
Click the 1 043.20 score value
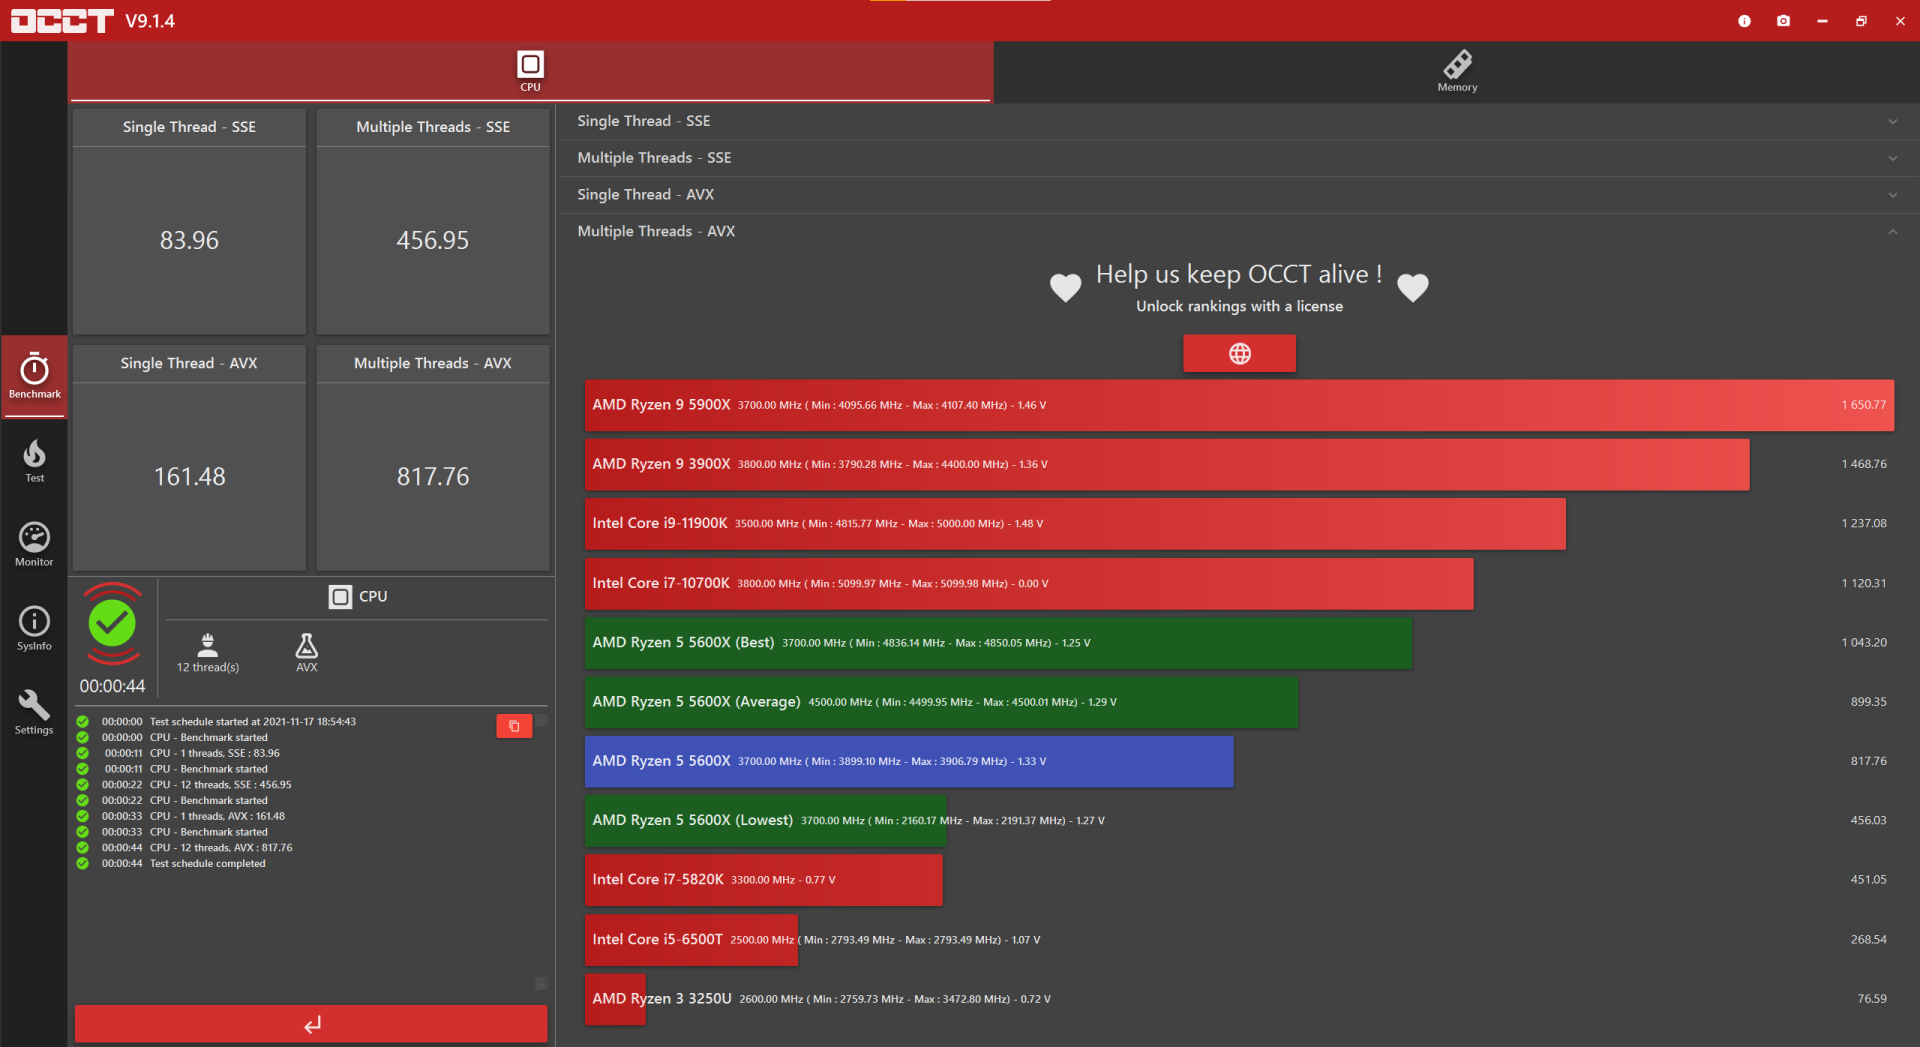pos(1864,642)
